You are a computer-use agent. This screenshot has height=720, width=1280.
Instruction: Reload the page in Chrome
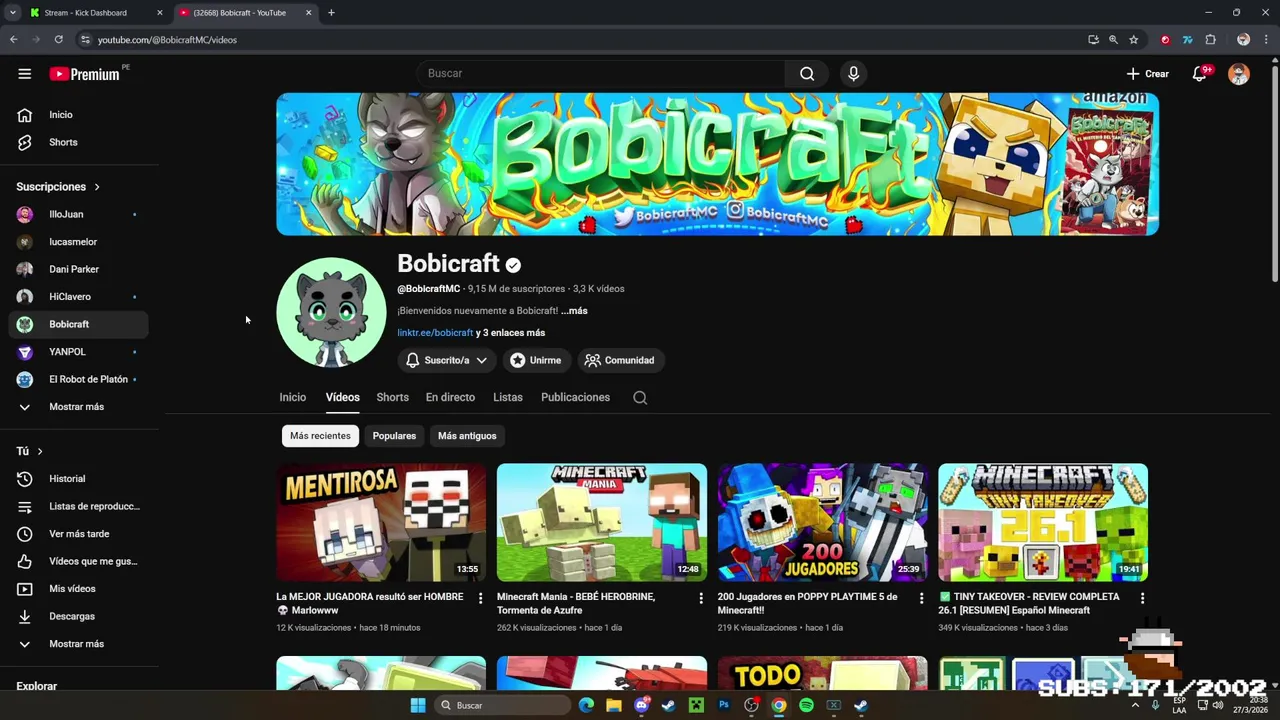click(59, 40)
